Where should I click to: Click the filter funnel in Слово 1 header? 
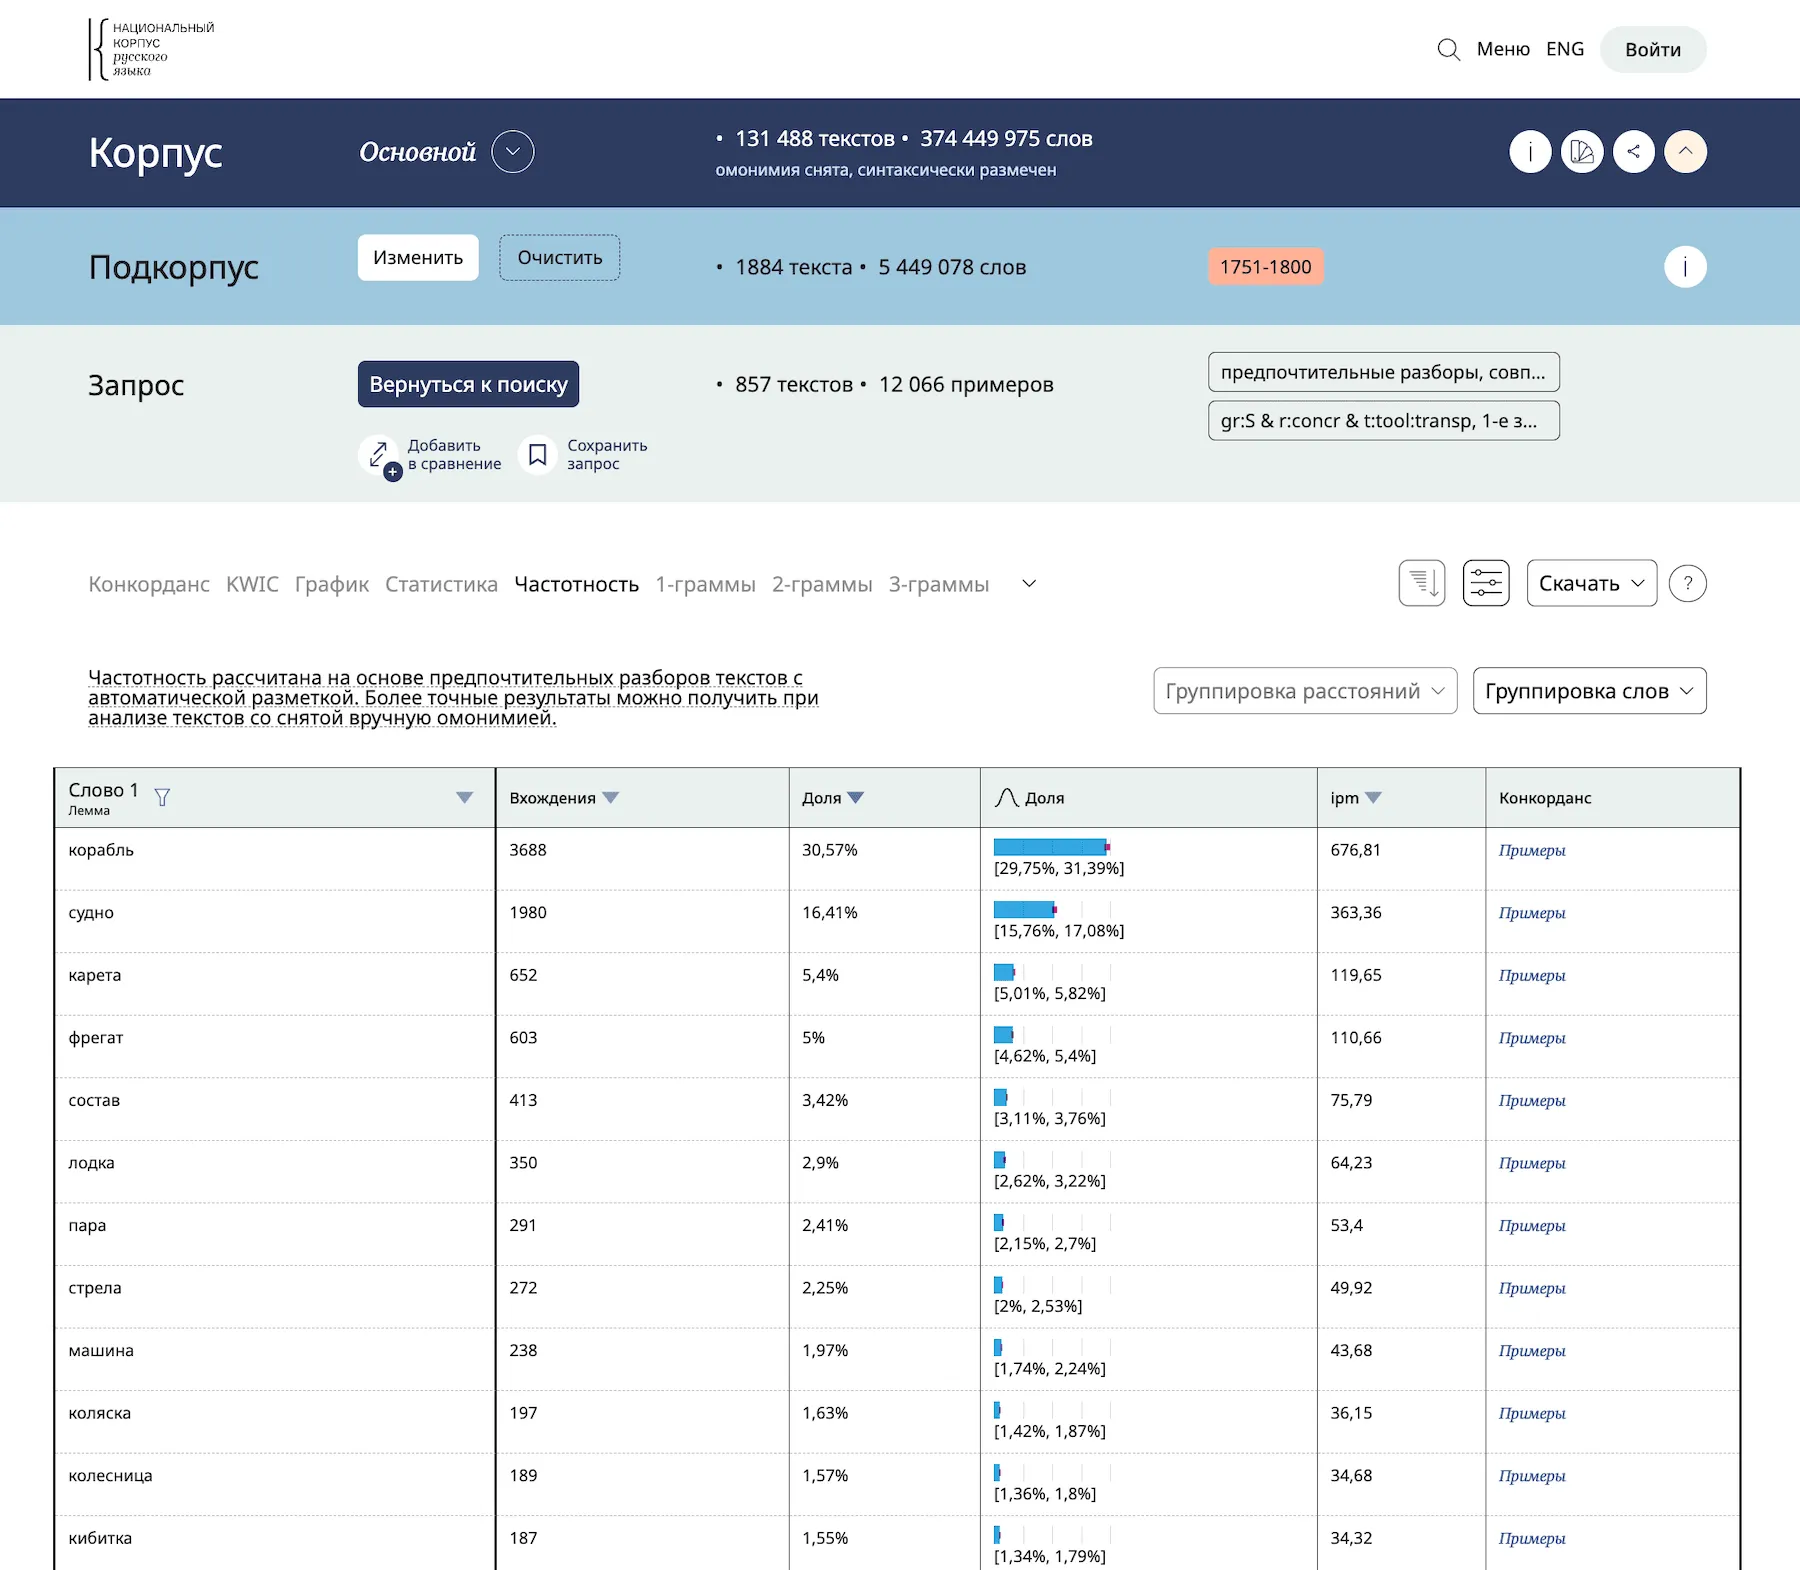pos(162,797)
